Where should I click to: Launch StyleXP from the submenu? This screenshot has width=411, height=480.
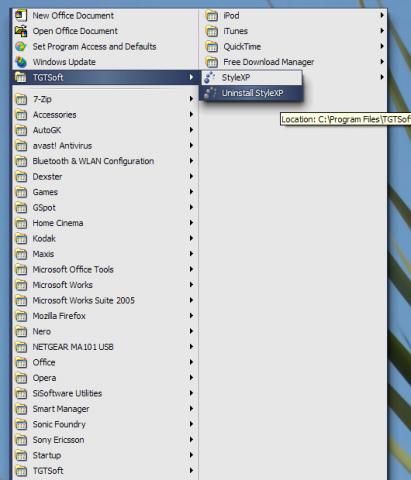pyautogui.click(x=252, y=77)
